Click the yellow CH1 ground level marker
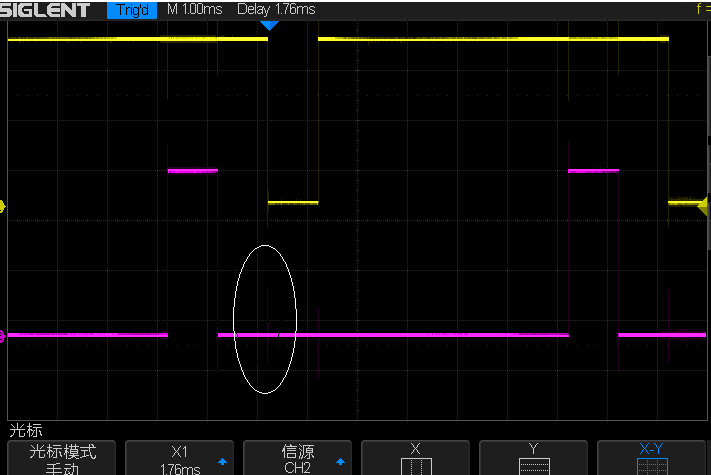Viewport: 711px width, 475px height. point(3,207)
